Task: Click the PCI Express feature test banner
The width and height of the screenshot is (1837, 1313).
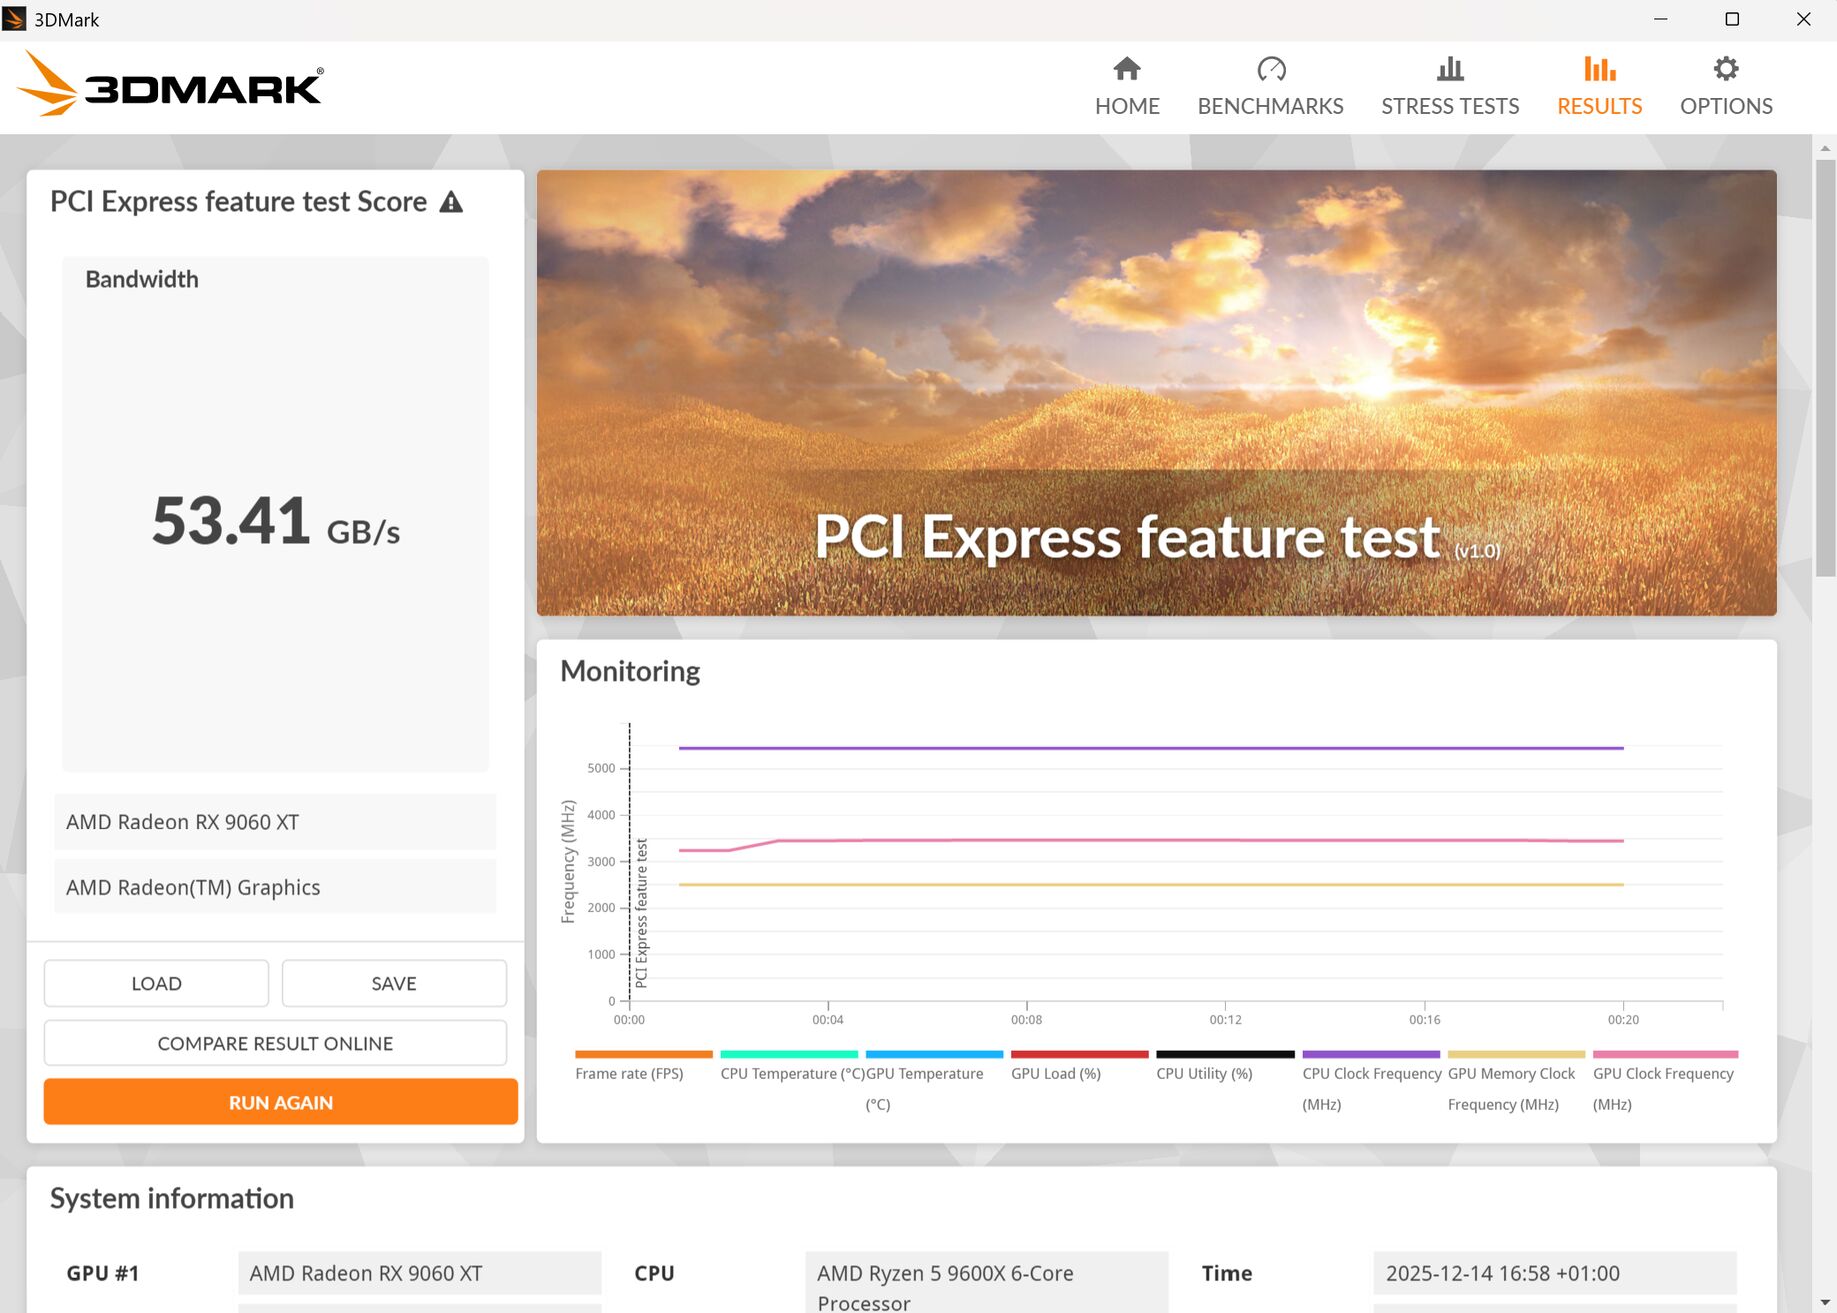Action: tap(1156, 392)
